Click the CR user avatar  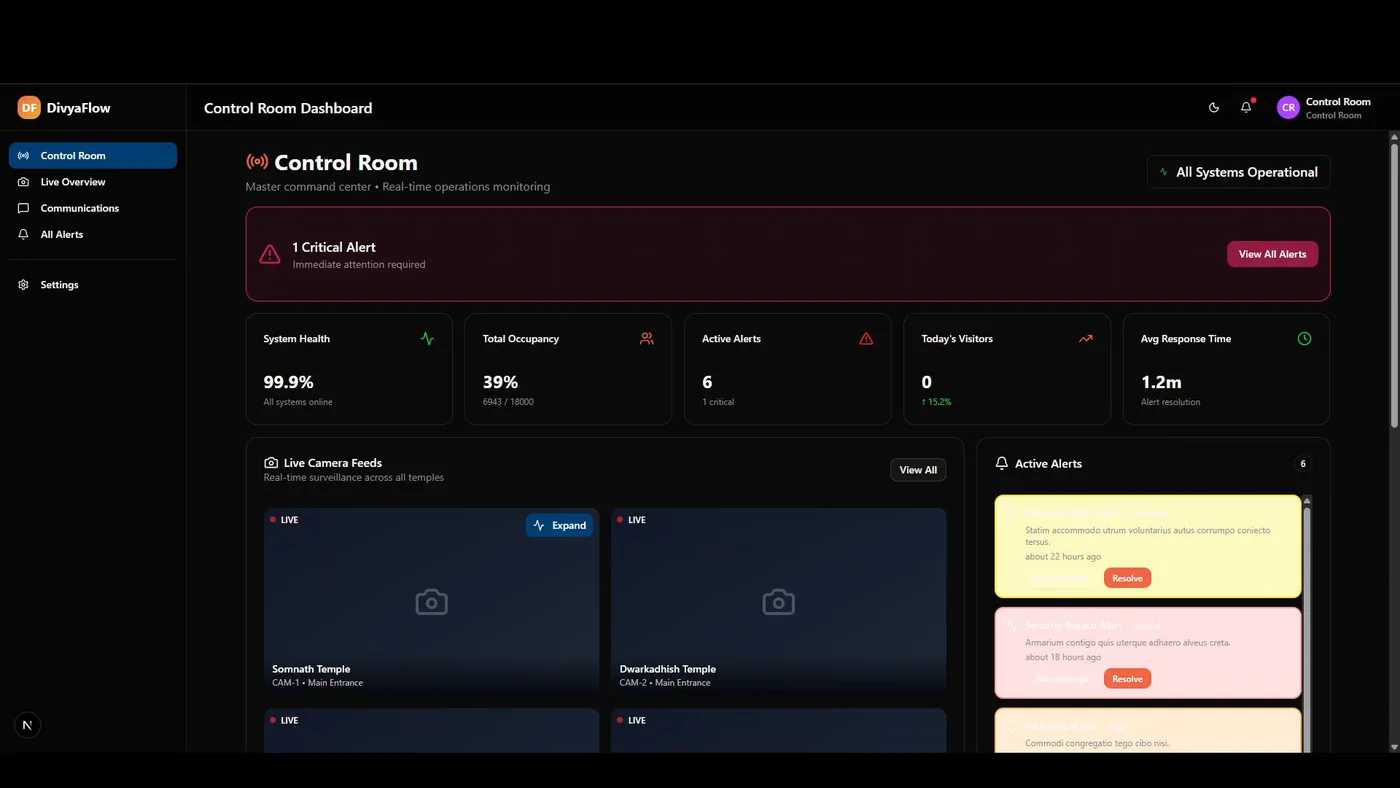[1288, 108]
